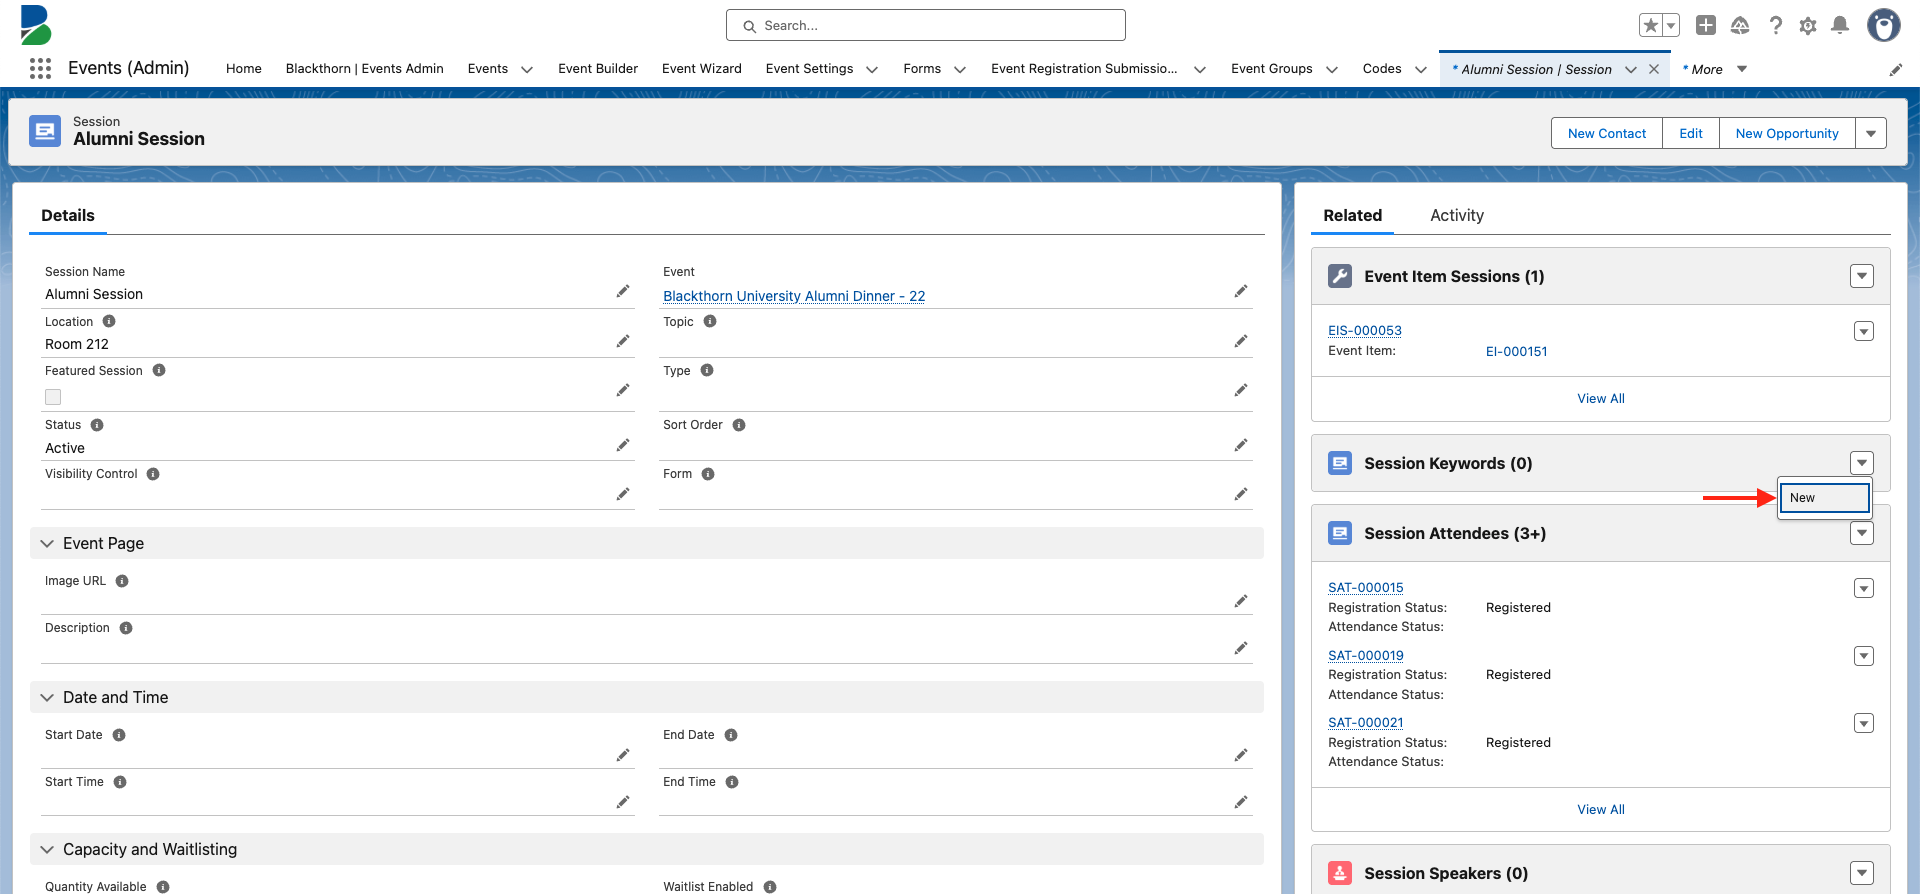The width and height of the screenshot is (1920, 894).
Task: Select the Related tab
Action: pos(1353,215)
